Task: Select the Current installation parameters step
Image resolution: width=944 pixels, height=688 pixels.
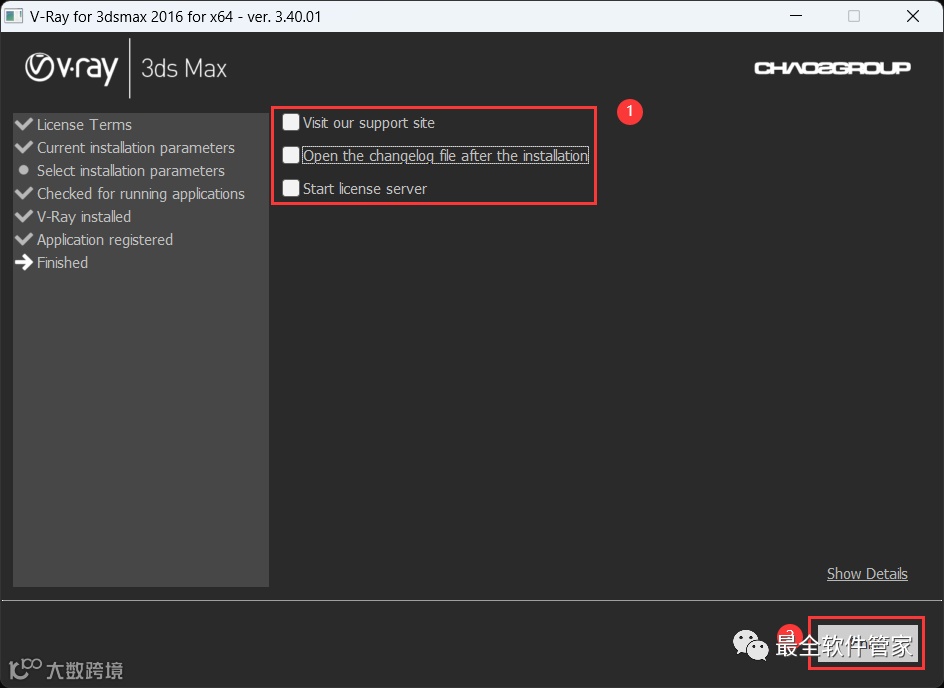Action: coord(136,147)
